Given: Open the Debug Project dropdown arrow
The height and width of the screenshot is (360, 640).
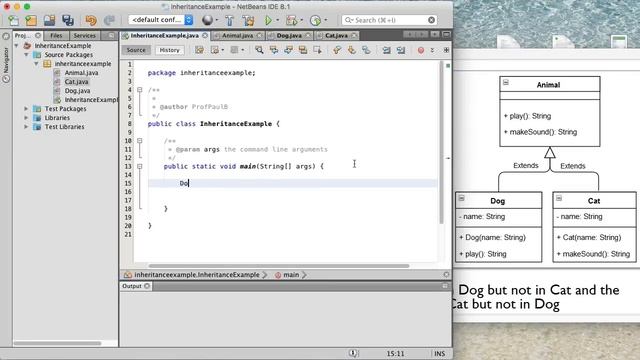Looking at the screenshot, I should (x=301, y=20).
